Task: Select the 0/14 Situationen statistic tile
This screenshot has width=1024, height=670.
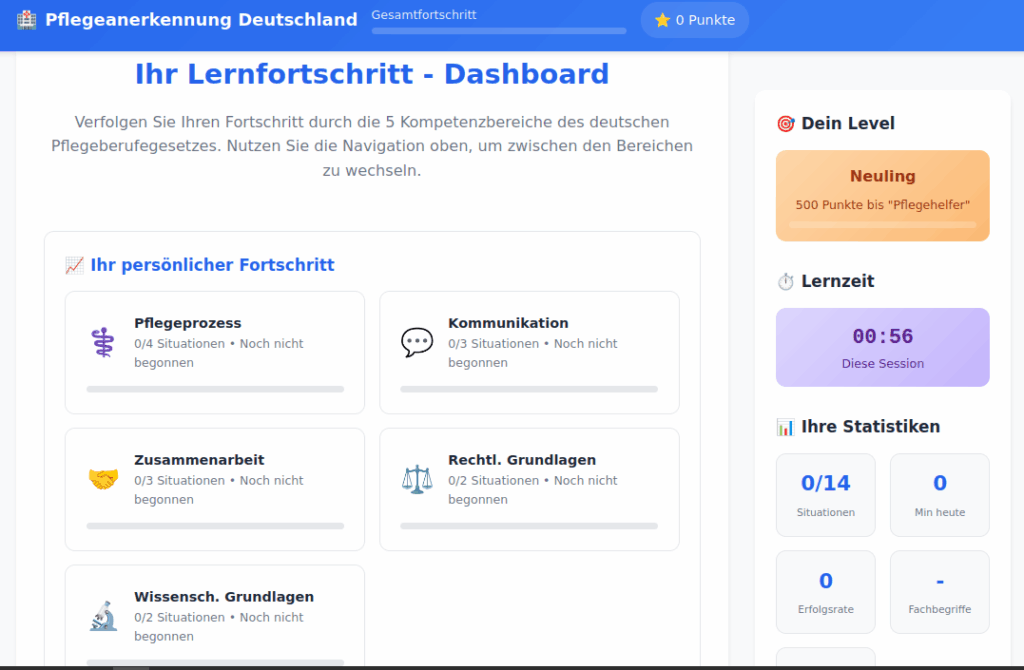Action: [x=826, y=495]
